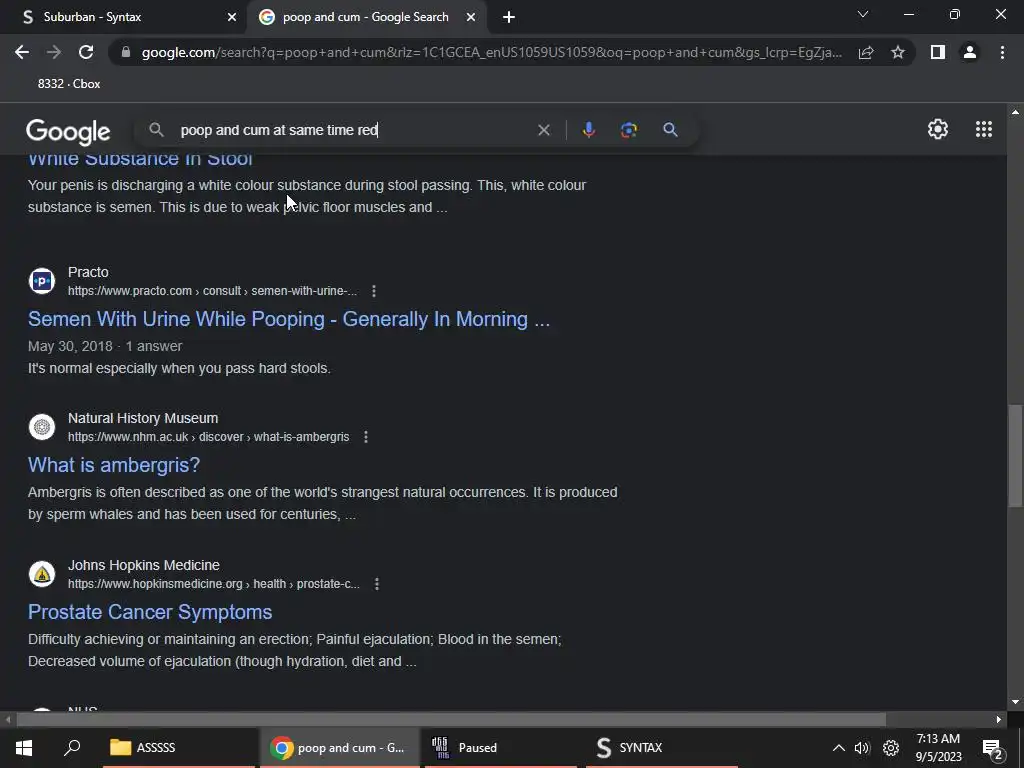Image resolution: width=1024 pixels, height=768 pixels.
Task: Click the Johns Hopkins Medicine favicon
Action: 42,574
